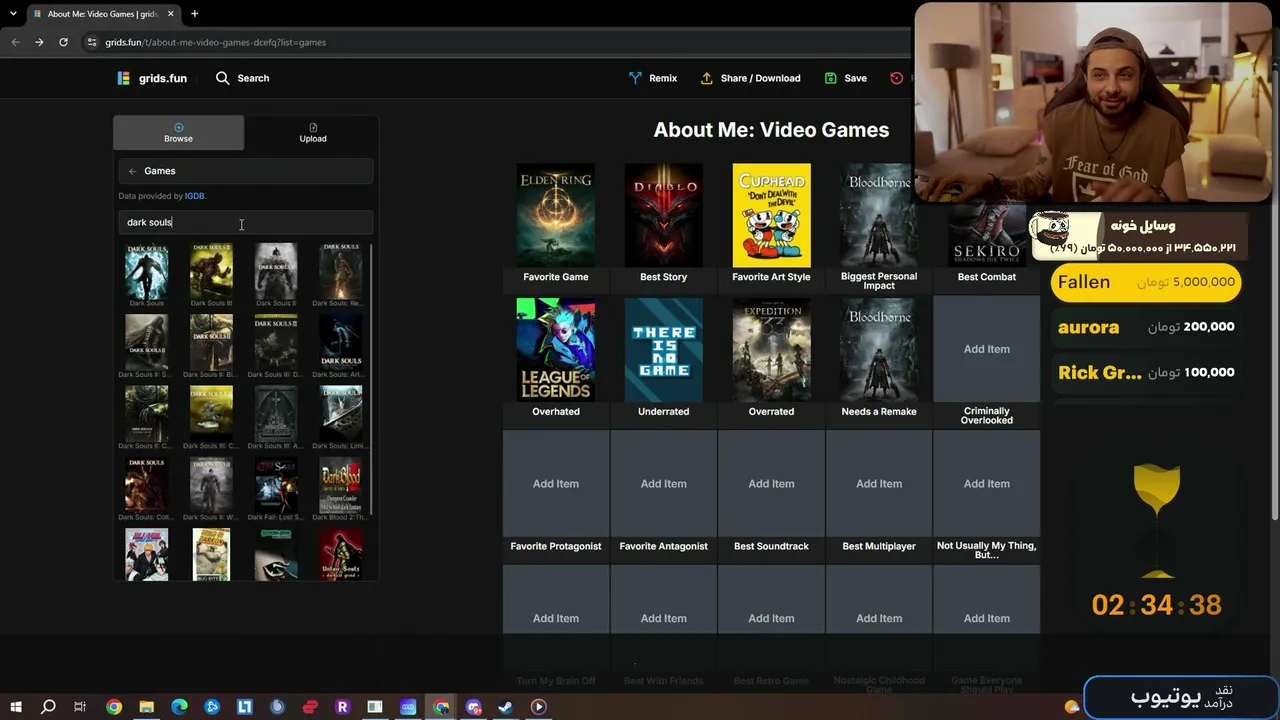Open Search in the grids.fun header
1280x720 pixels.
(242, 78)
